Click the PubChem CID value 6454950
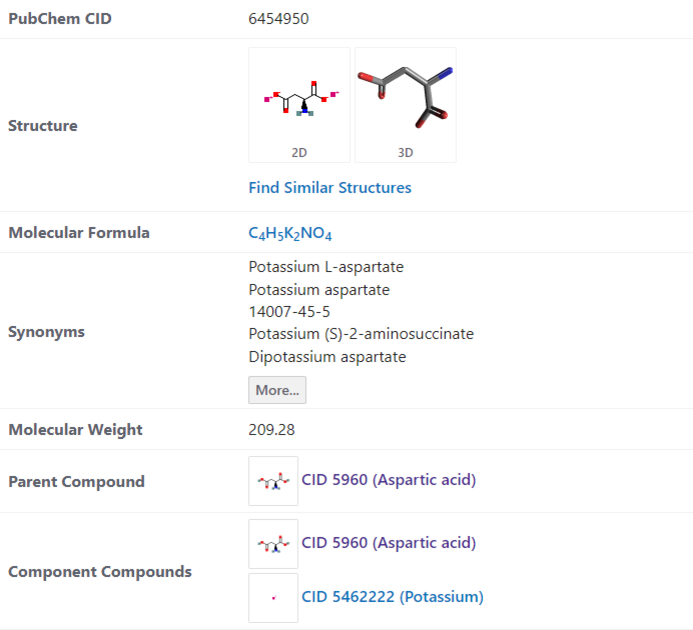 coord(281,18)
